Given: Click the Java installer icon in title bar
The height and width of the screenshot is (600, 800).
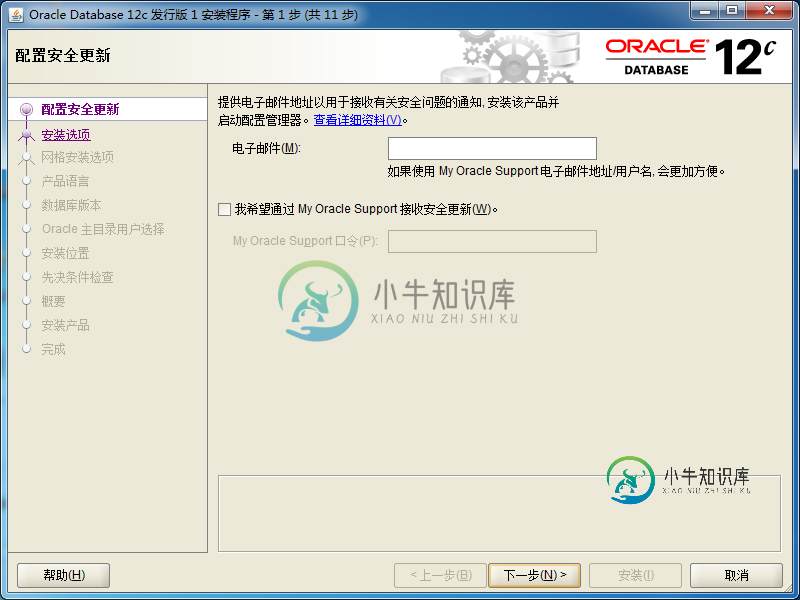Looking at the screenshot, I should point(16,14).
